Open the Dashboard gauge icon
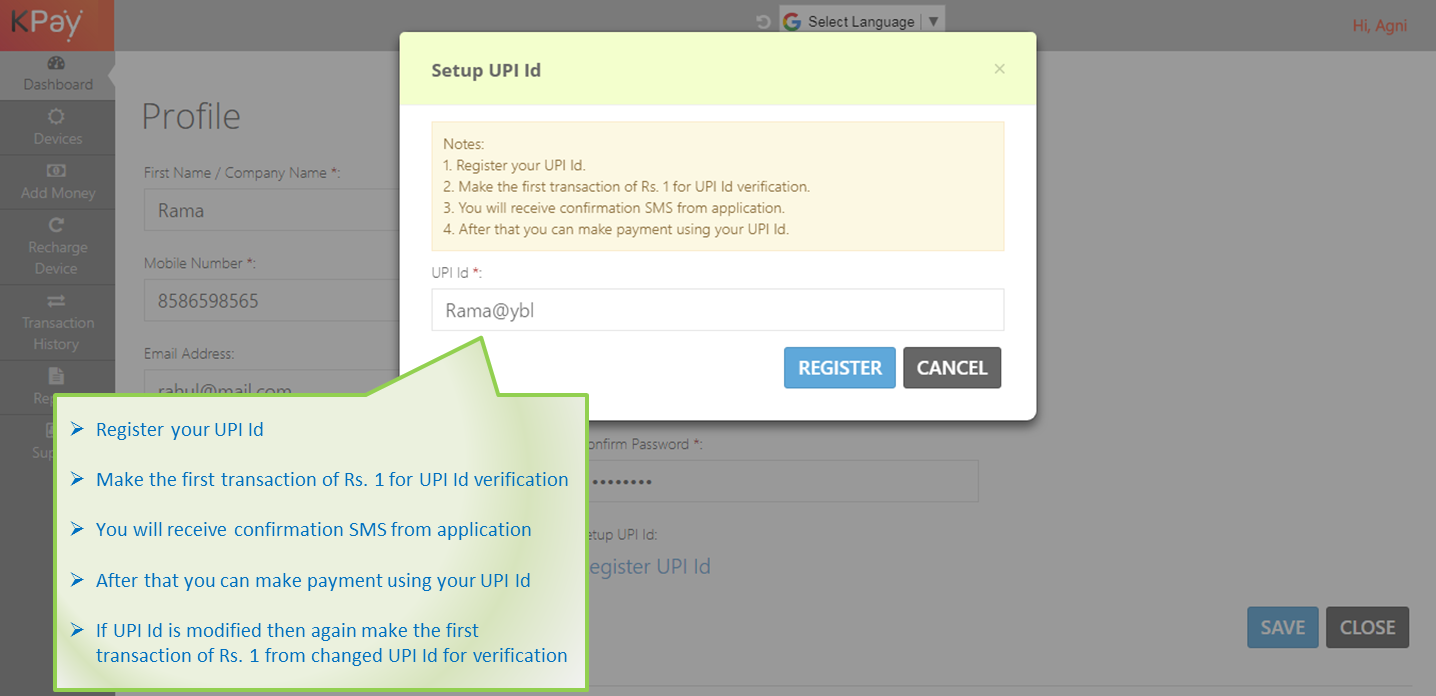The image size is (1436, 696). [57, 63]
